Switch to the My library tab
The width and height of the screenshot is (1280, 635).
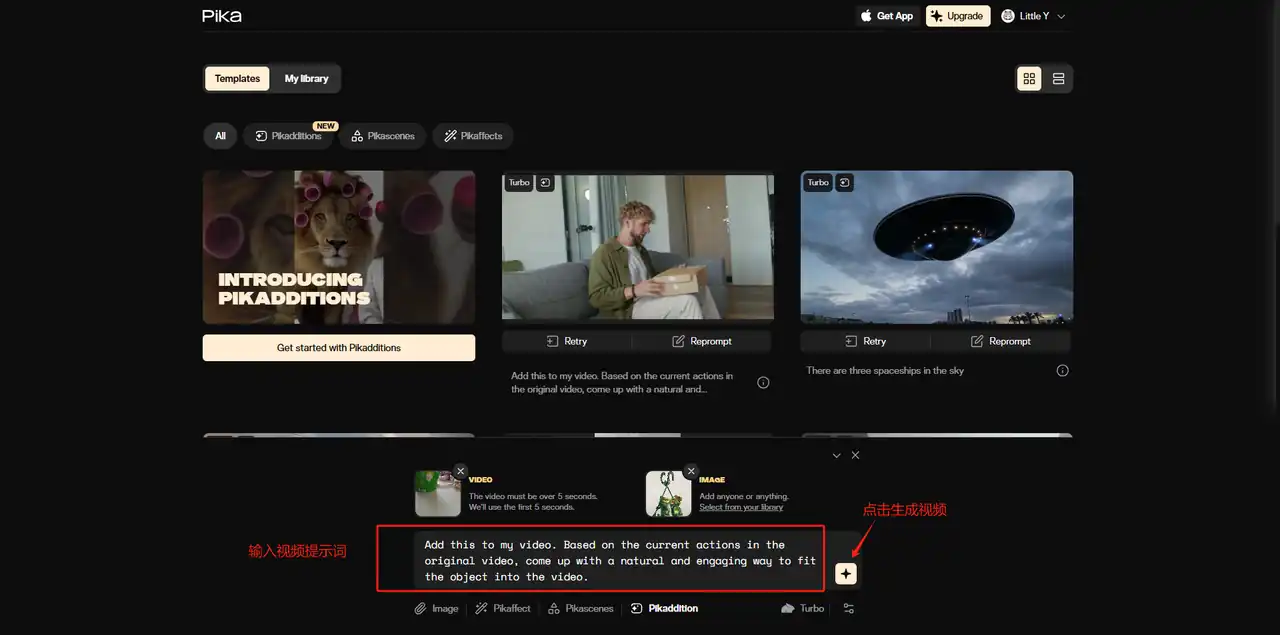[306, 79]
